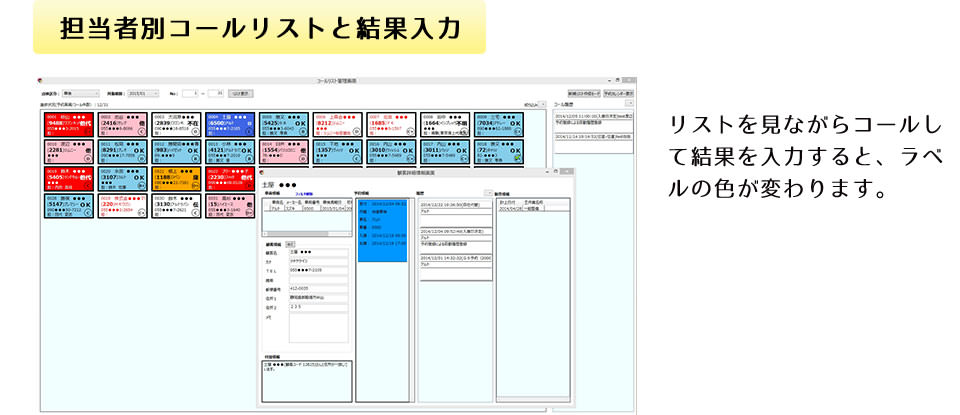
Task: Click the app icon in customer detail dialog title
Action: [x=261, y=172]
